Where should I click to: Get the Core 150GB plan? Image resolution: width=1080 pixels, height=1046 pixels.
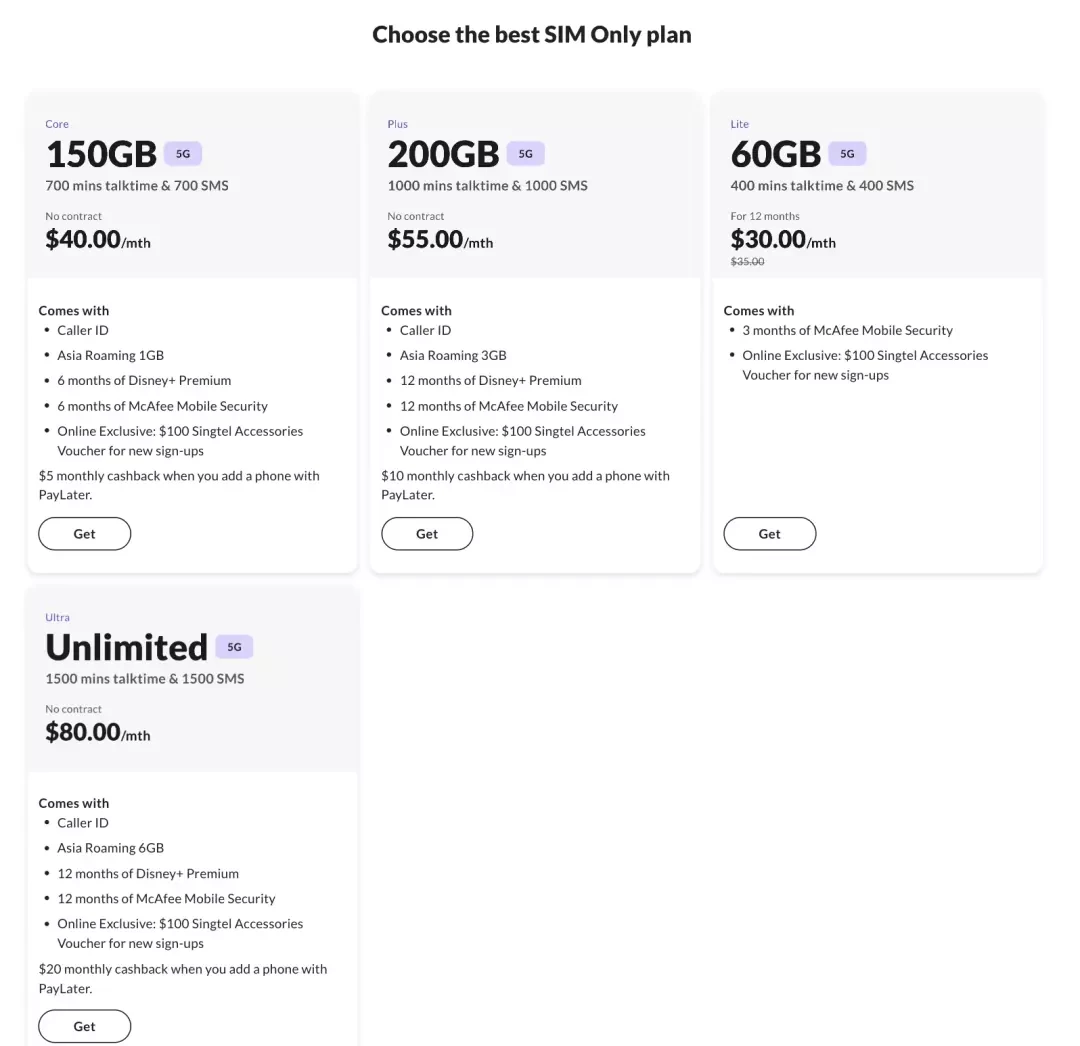(85, 534)
